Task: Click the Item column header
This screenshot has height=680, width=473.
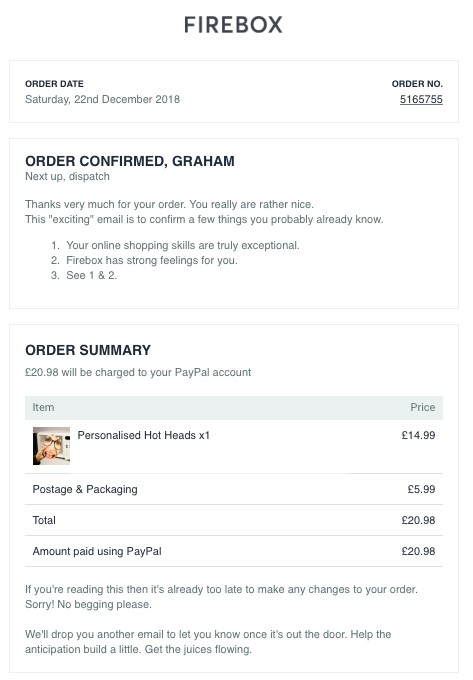Action: [x=43, y=407]
